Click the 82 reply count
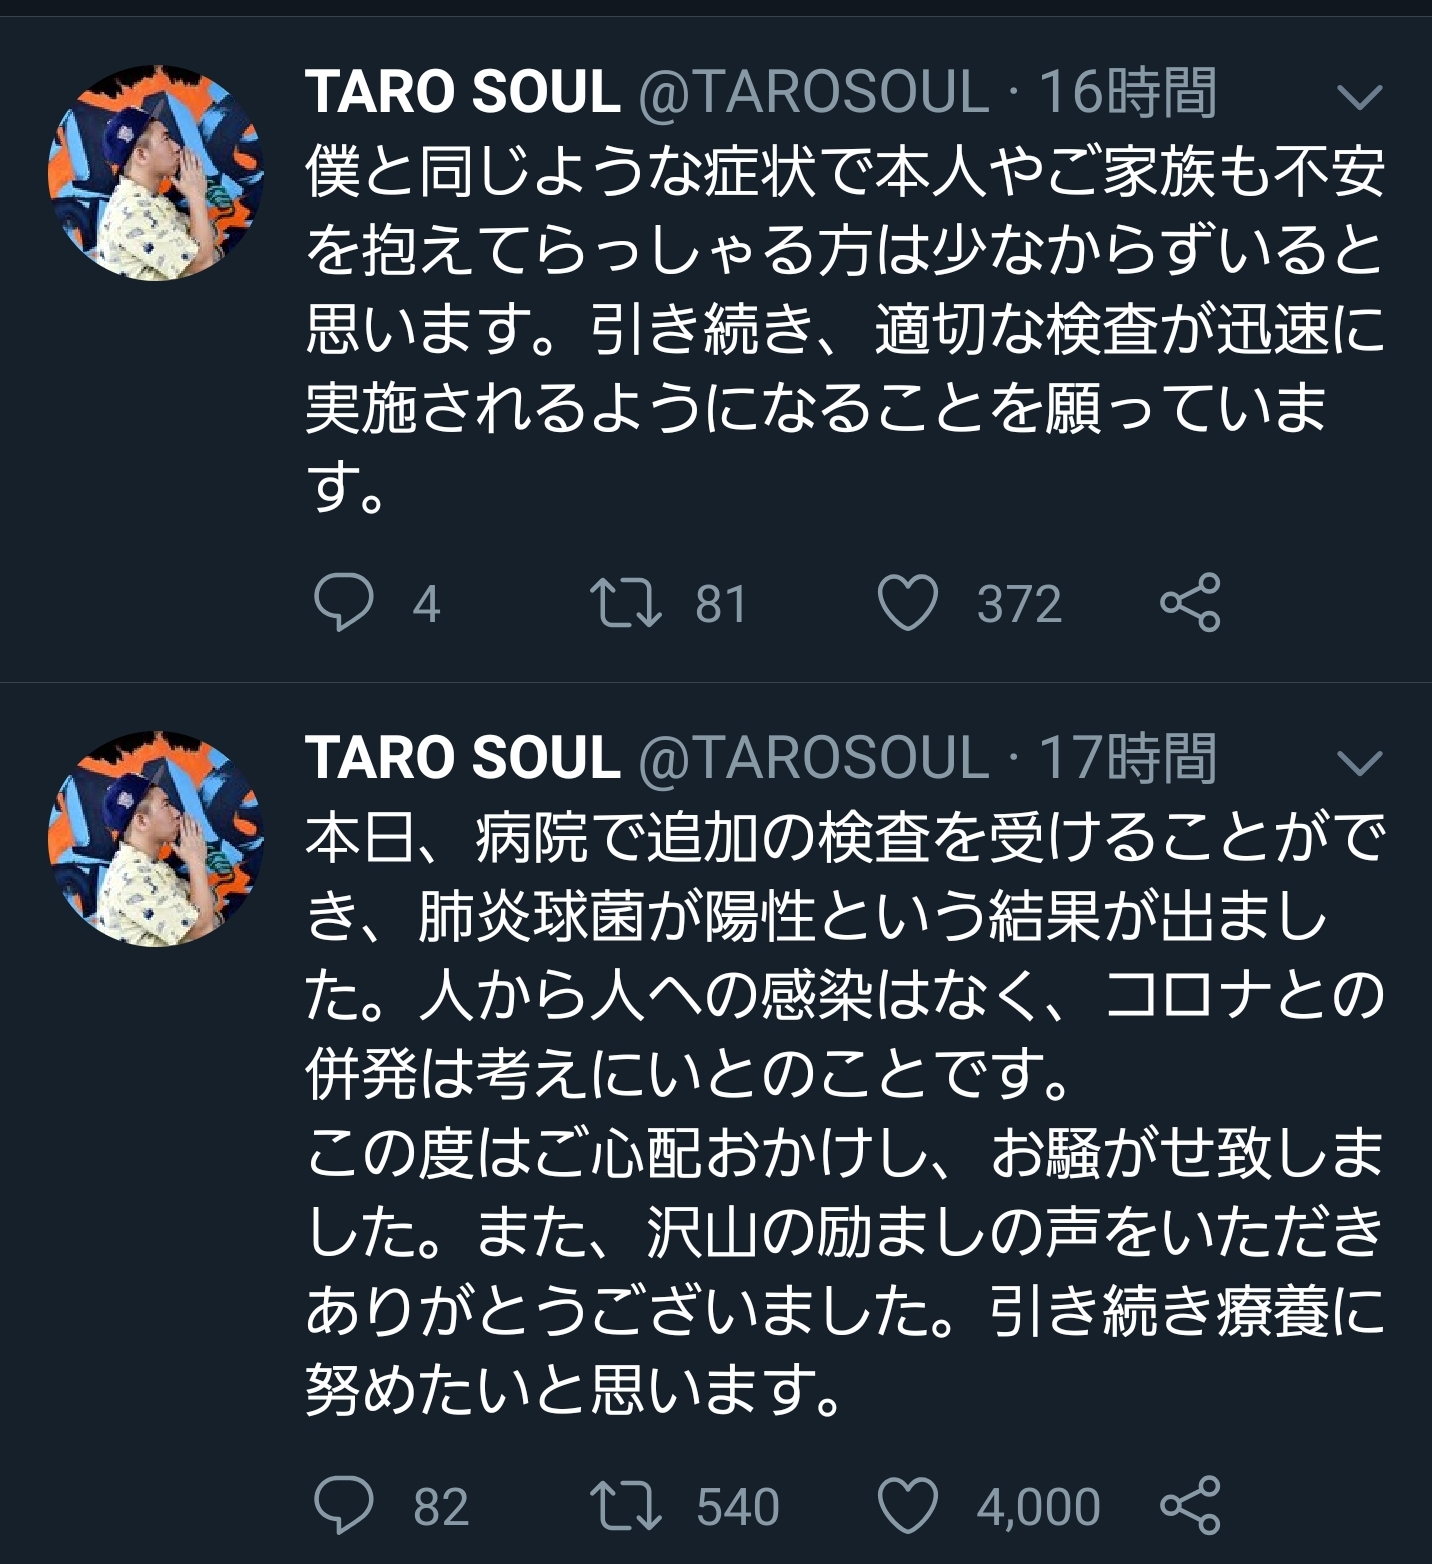The width and height of the screenshot is (1432, 1564). (x=441, y=1507)
